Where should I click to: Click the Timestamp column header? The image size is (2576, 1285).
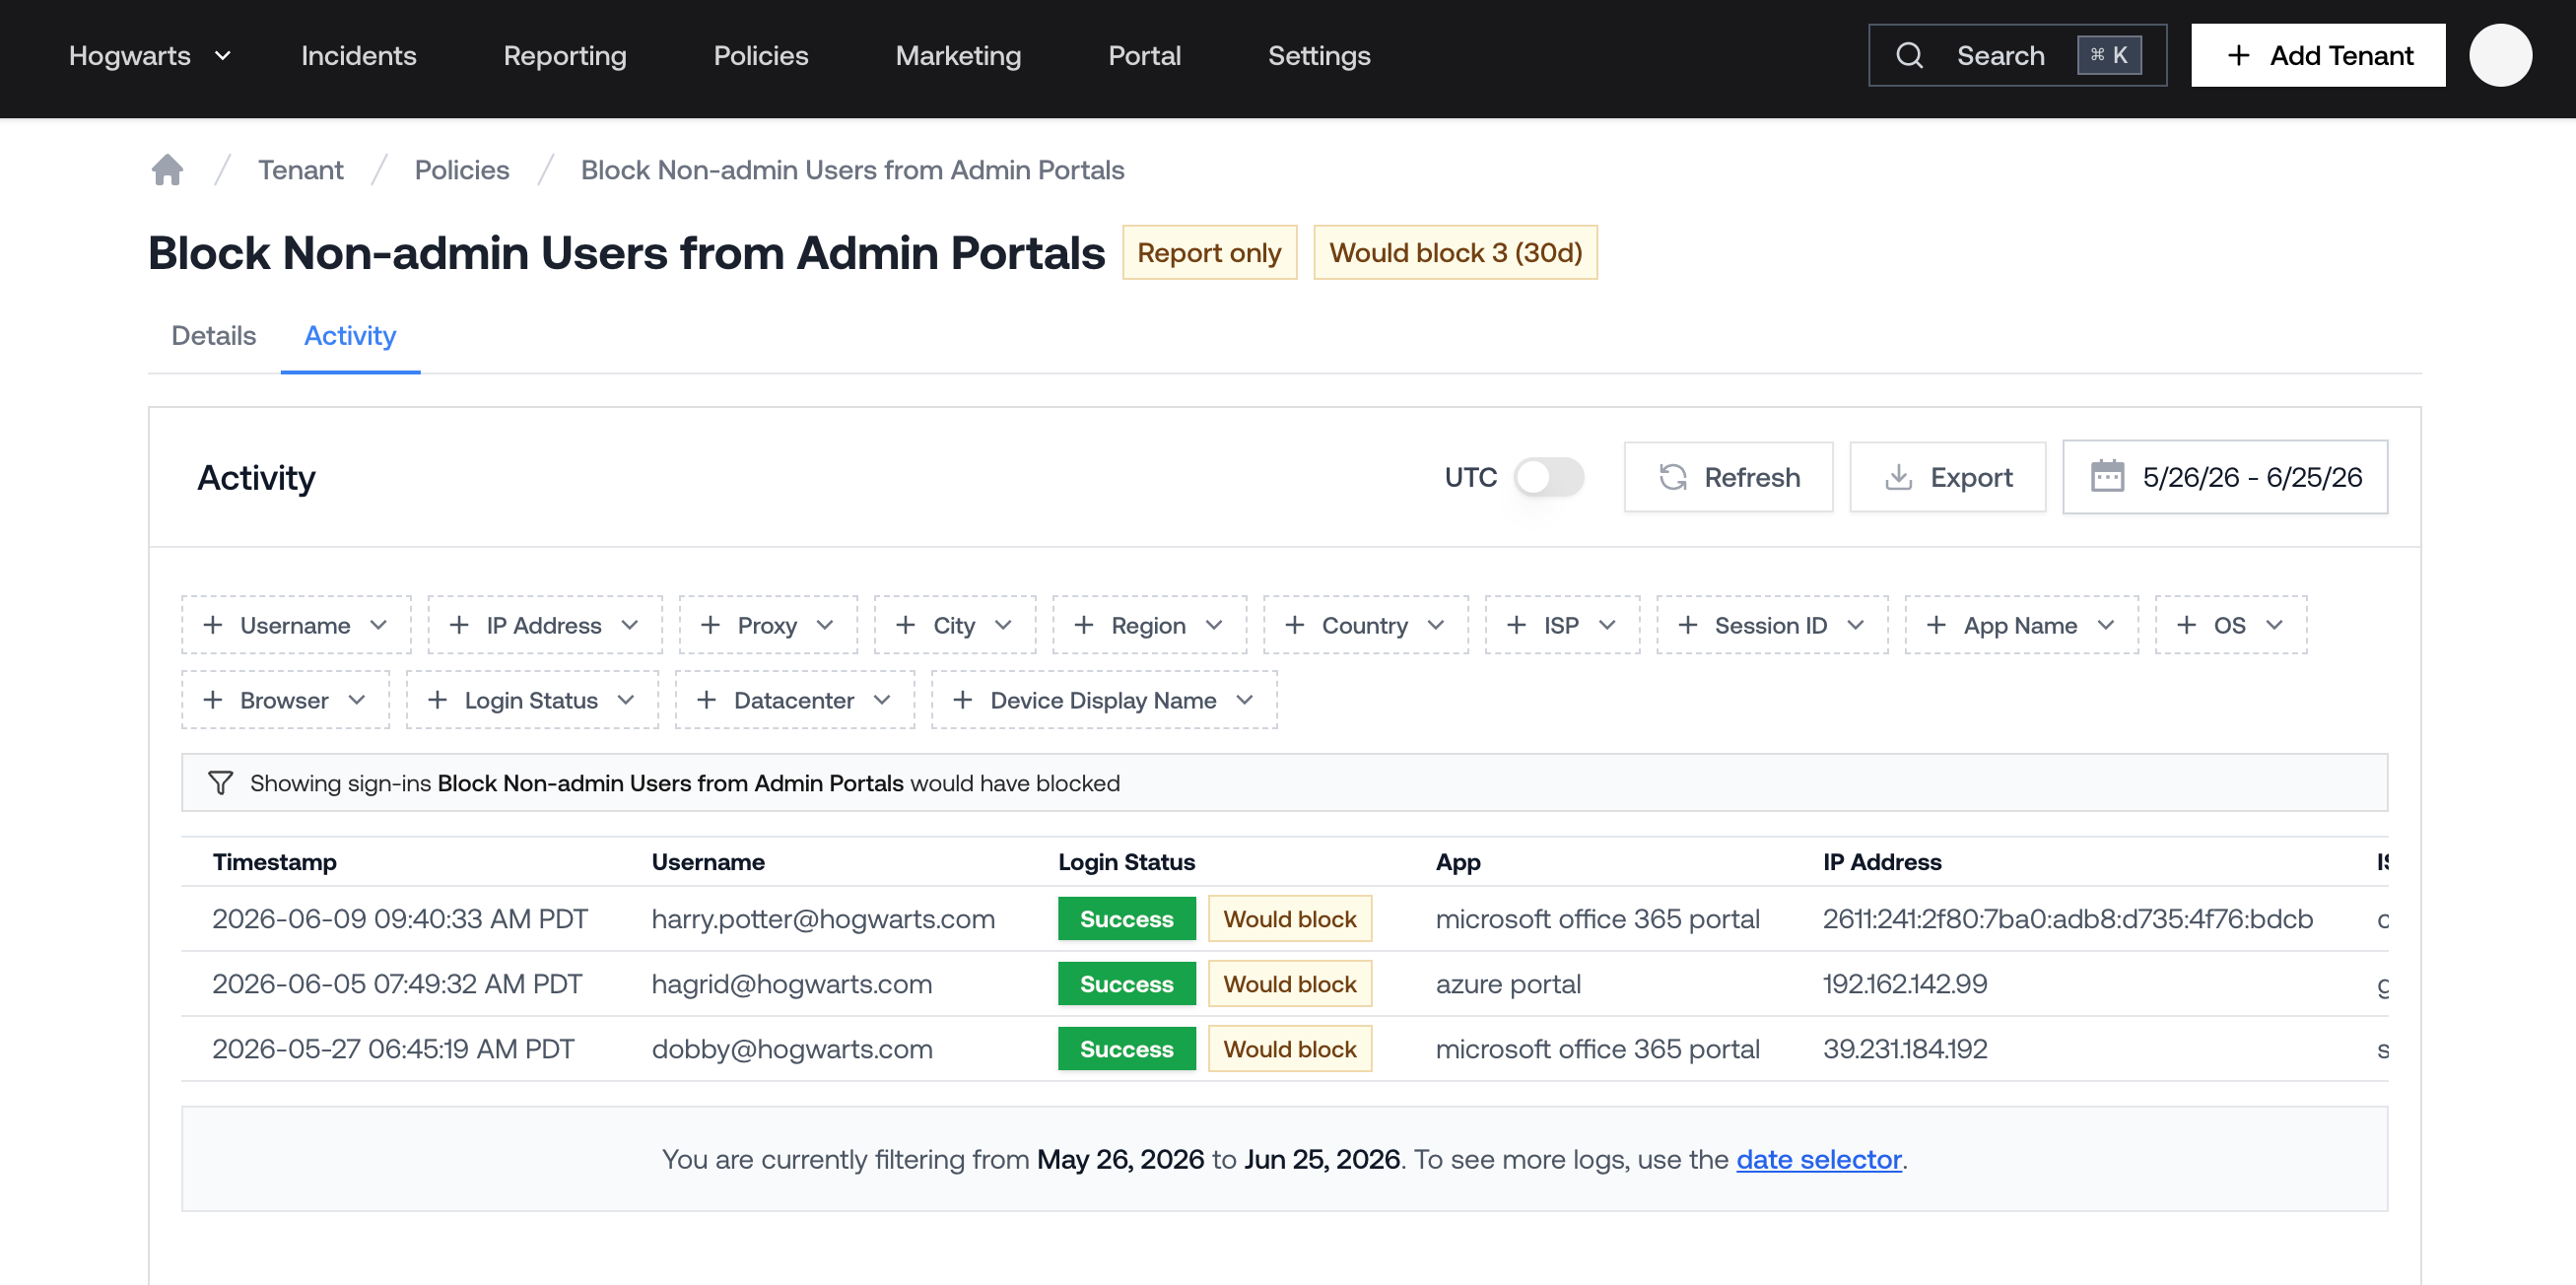(274, 862)
